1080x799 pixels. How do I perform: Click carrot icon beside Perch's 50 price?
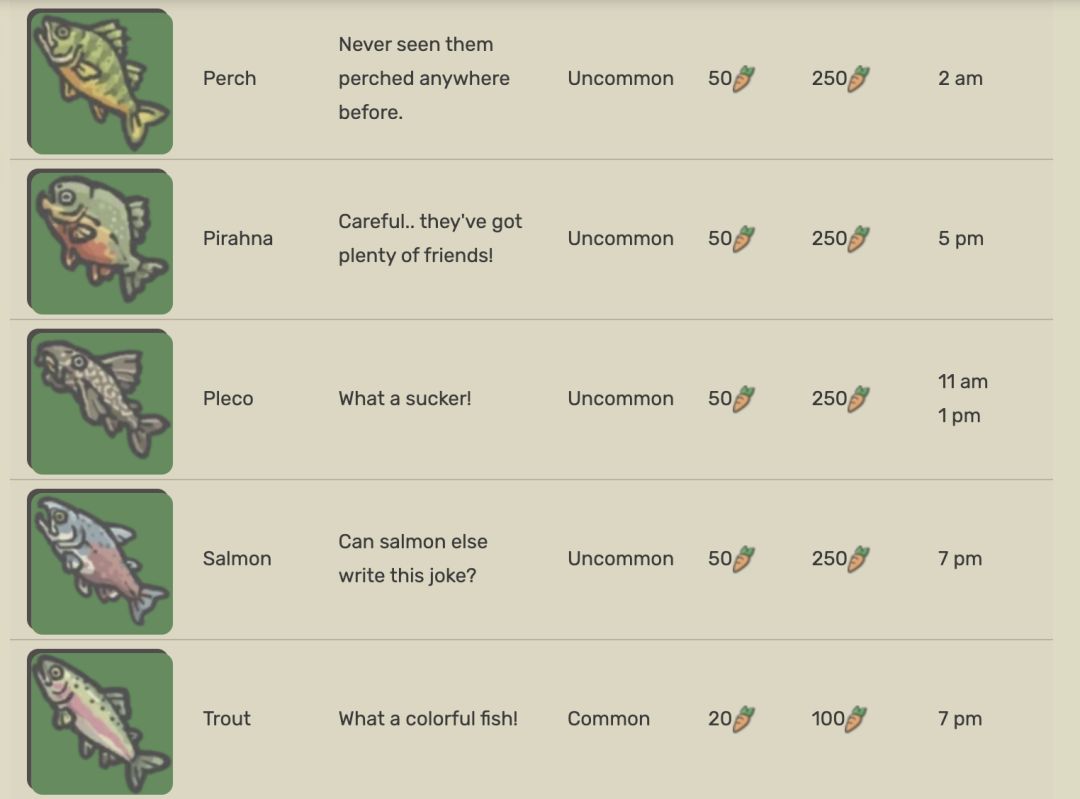pyautogui.click(x=744, y=79)
